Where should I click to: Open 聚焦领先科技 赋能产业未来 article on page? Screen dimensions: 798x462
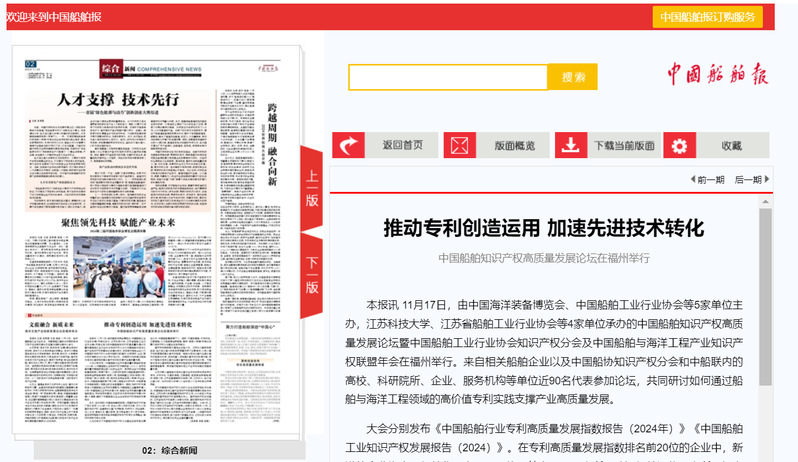click(117, 221)
